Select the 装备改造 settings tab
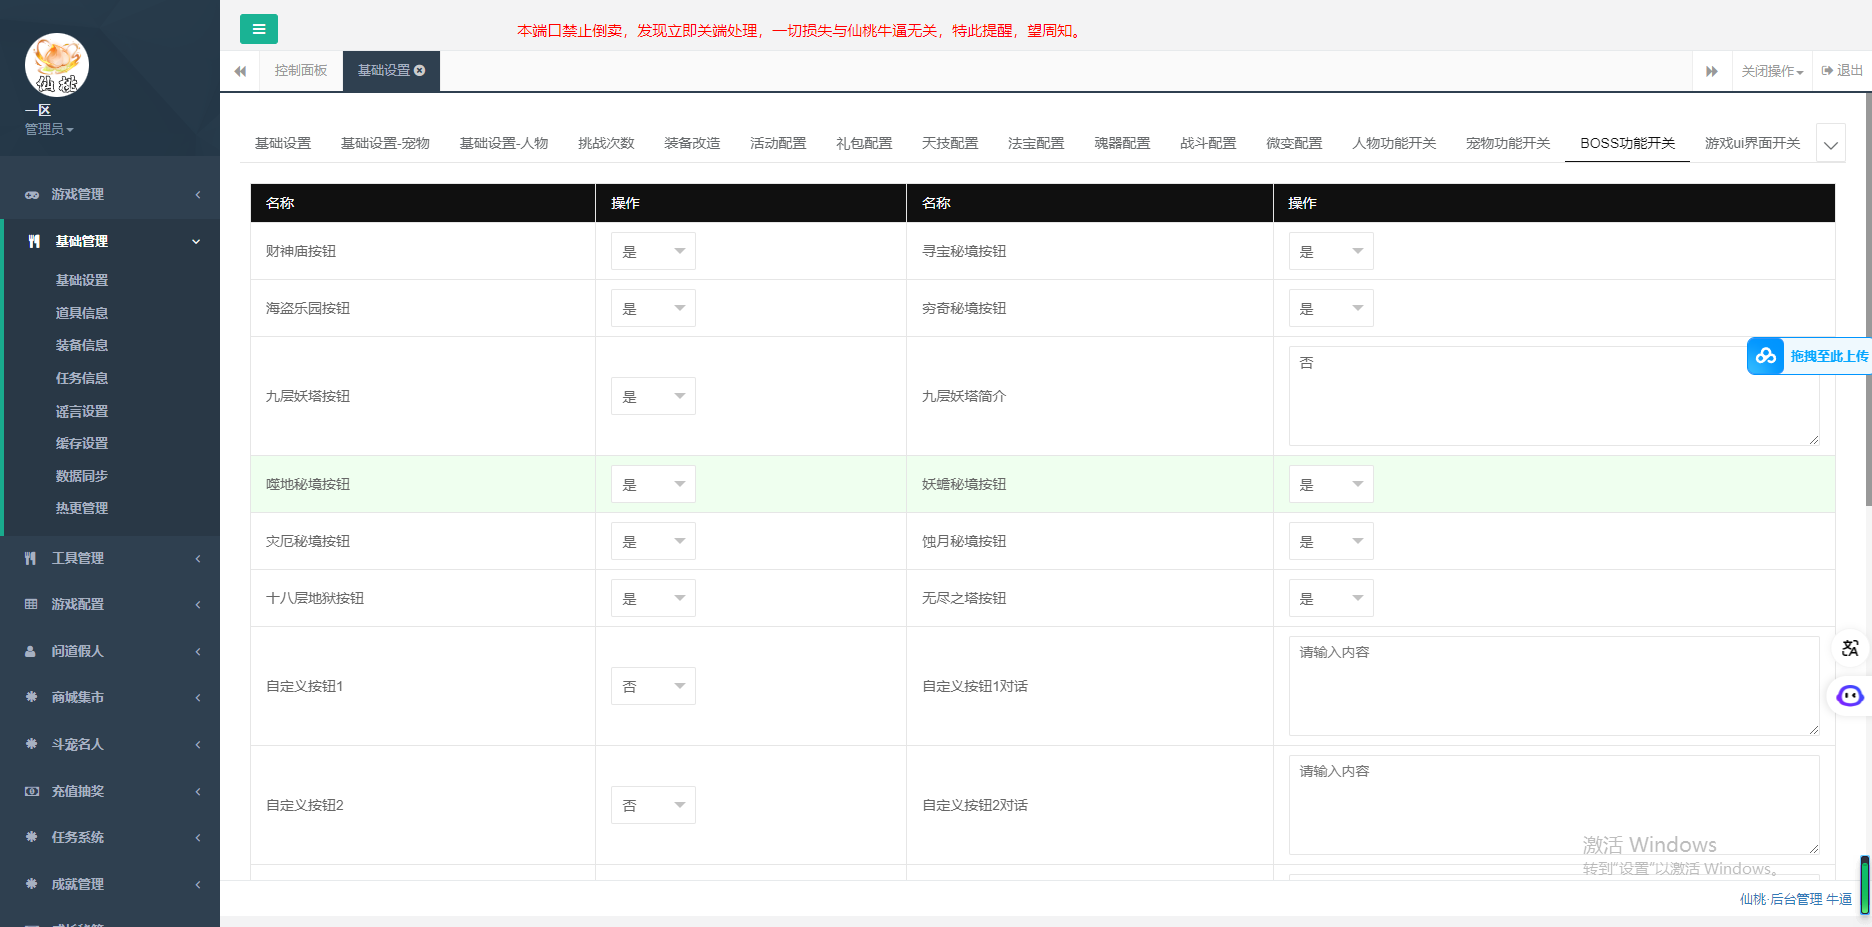 click(692, 143)
